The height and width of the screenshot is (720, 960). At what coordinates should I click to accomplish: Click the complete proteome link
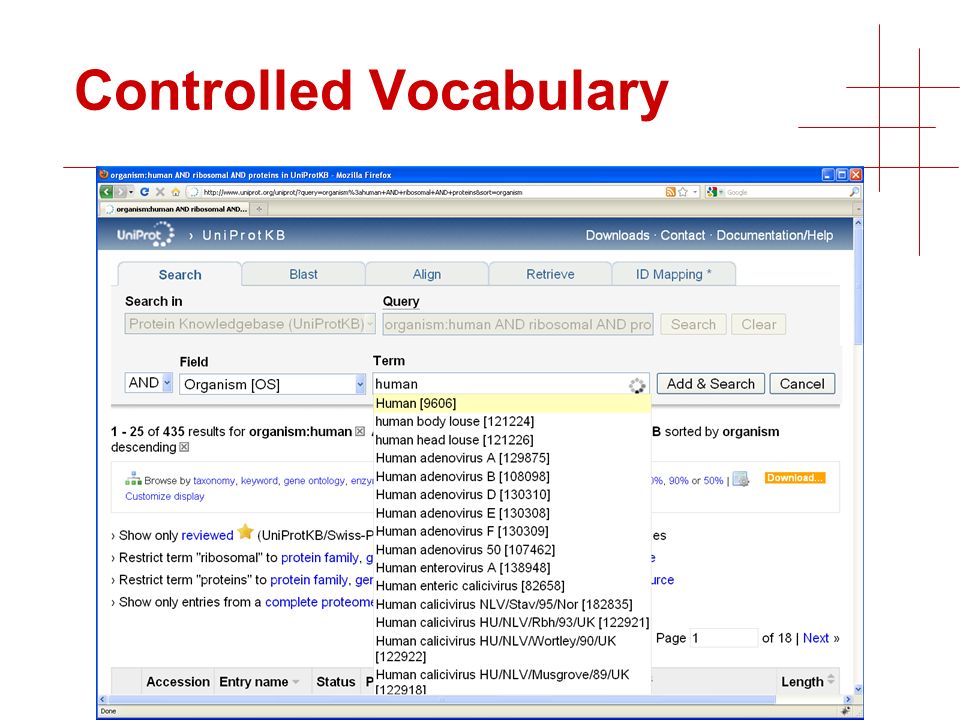(319, 602)
